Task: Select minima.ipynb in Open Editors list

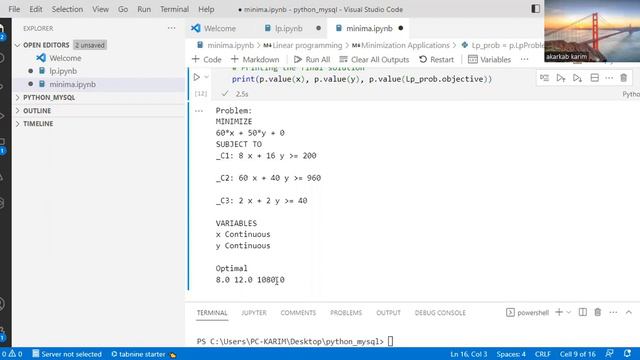Action: (72, 84)
